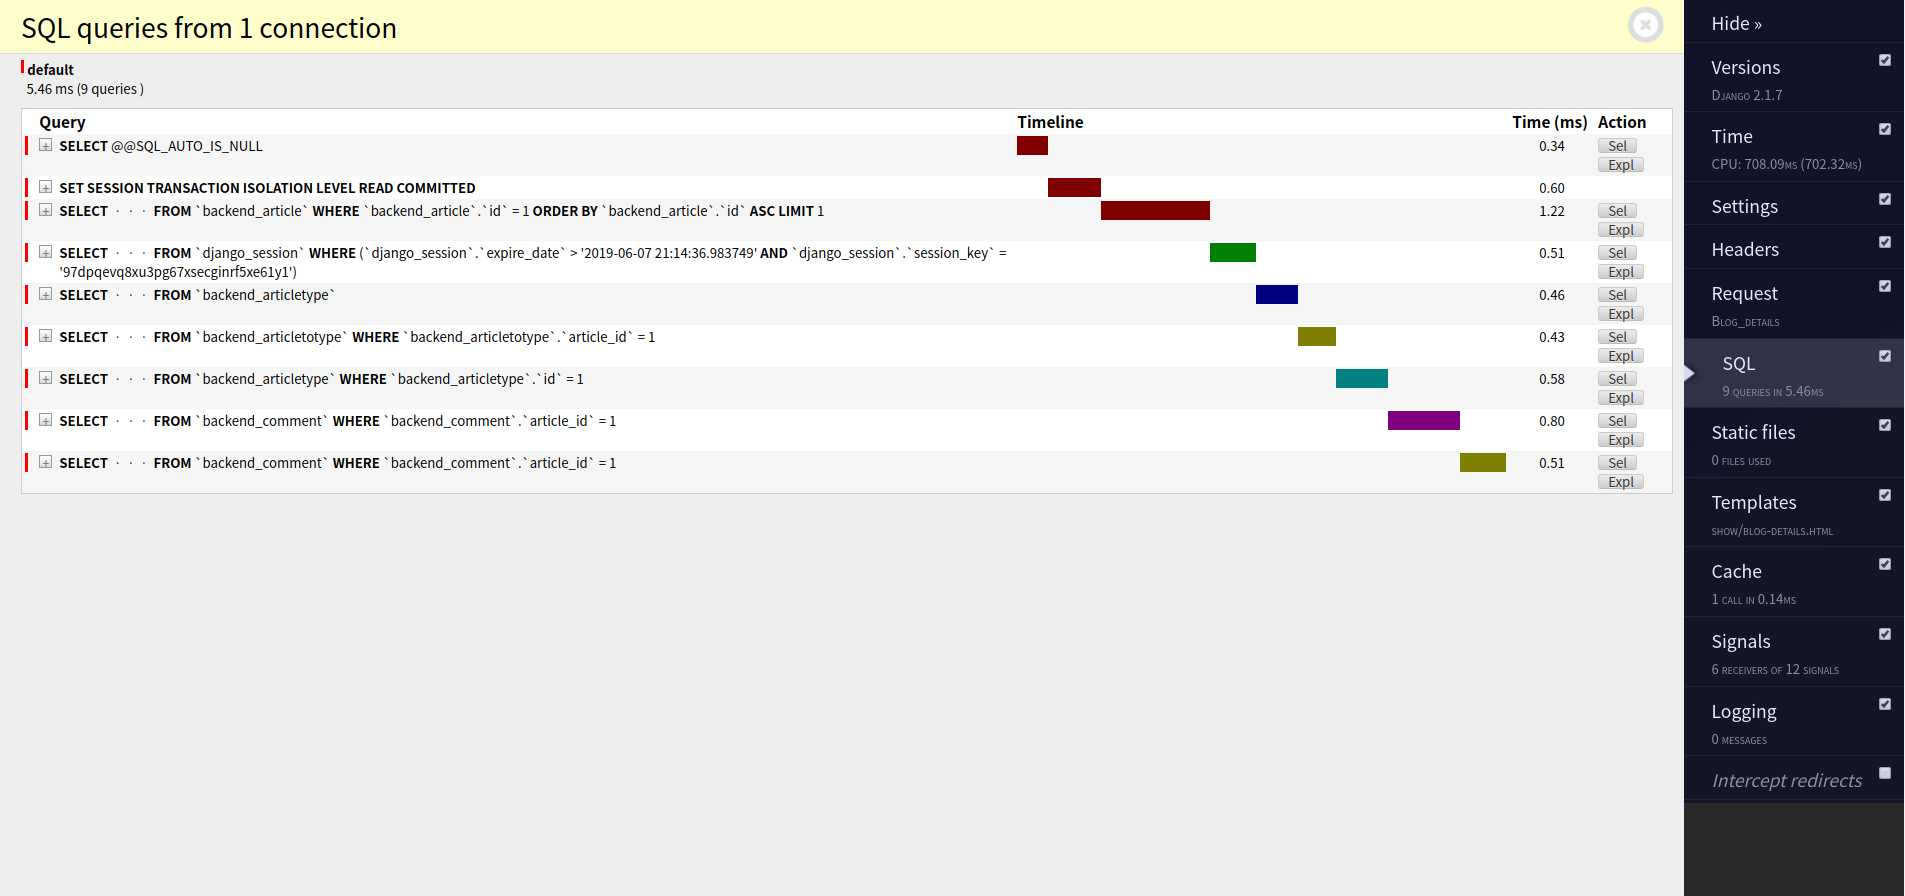The width and height of the screenshot is (1905, 896).
Task: Disable the Headers panel checkbox
Action: click(1885, 242)
